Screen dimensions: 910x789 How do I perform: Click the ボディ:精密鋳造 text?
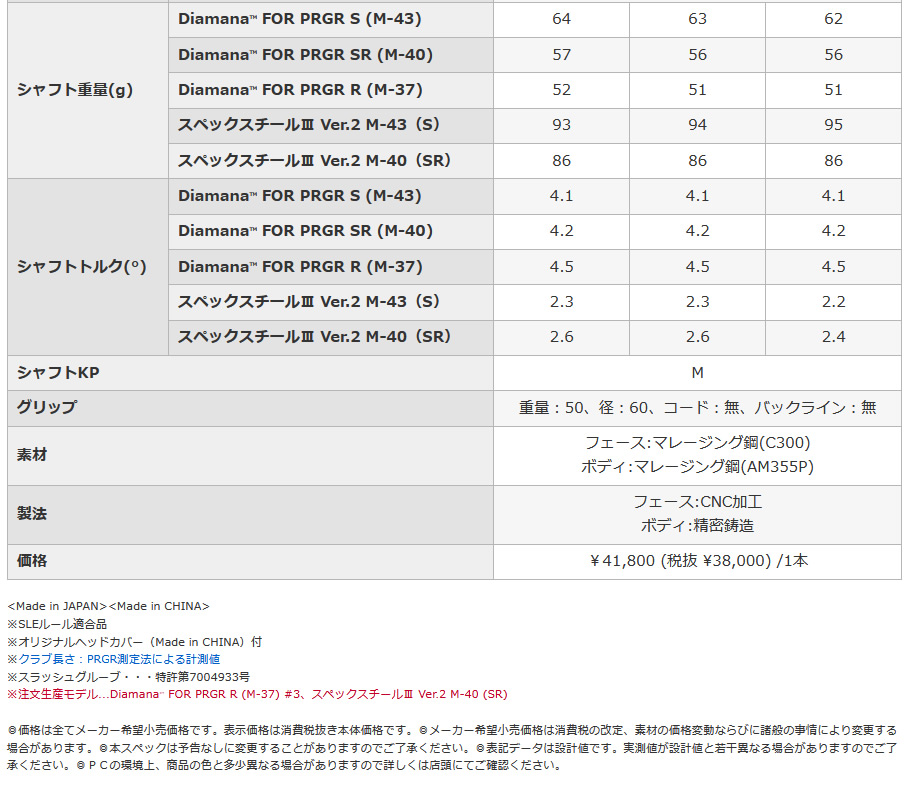click(698, 526)
